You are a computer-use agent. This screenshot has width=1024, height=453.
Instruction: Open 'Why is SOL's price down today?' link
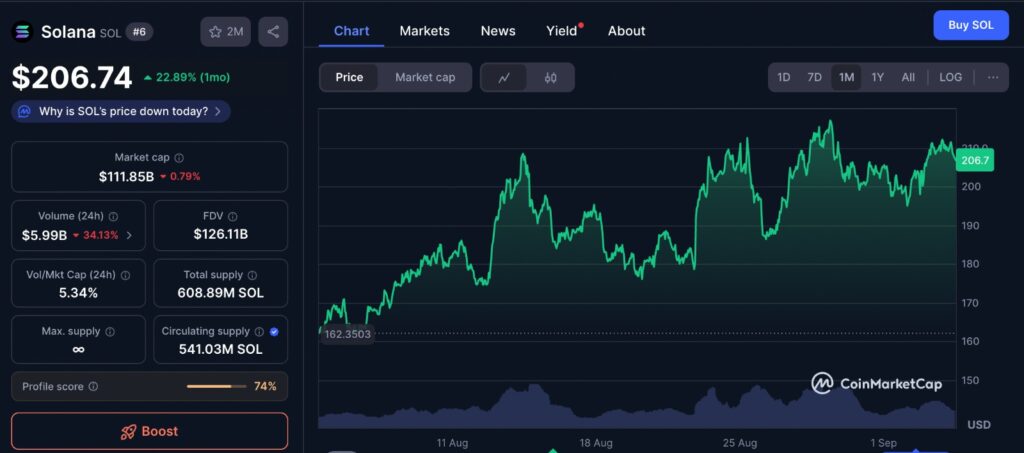click(123, 112)
